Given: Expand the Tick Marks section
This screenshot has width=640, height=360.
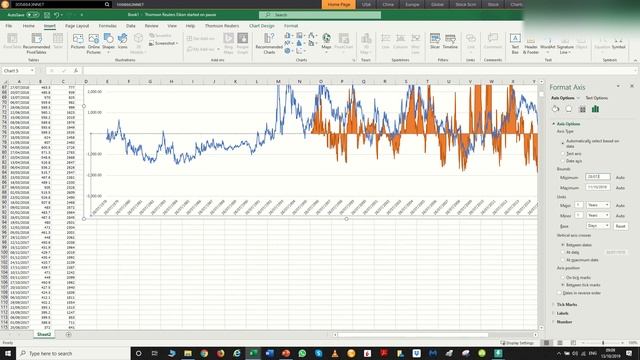Looking at the screenshot, I should (567, 304).
